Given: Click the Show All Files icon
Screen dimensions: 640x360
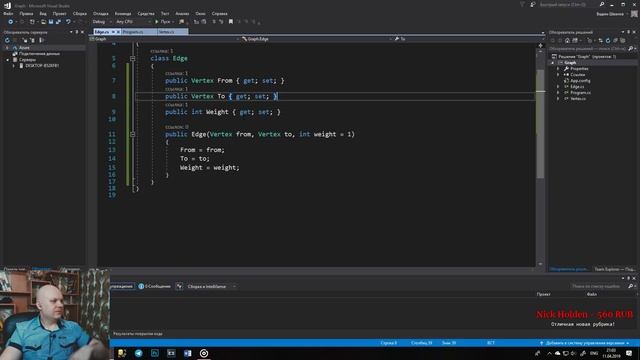Looking at the screenshot, I should [623, 40].
